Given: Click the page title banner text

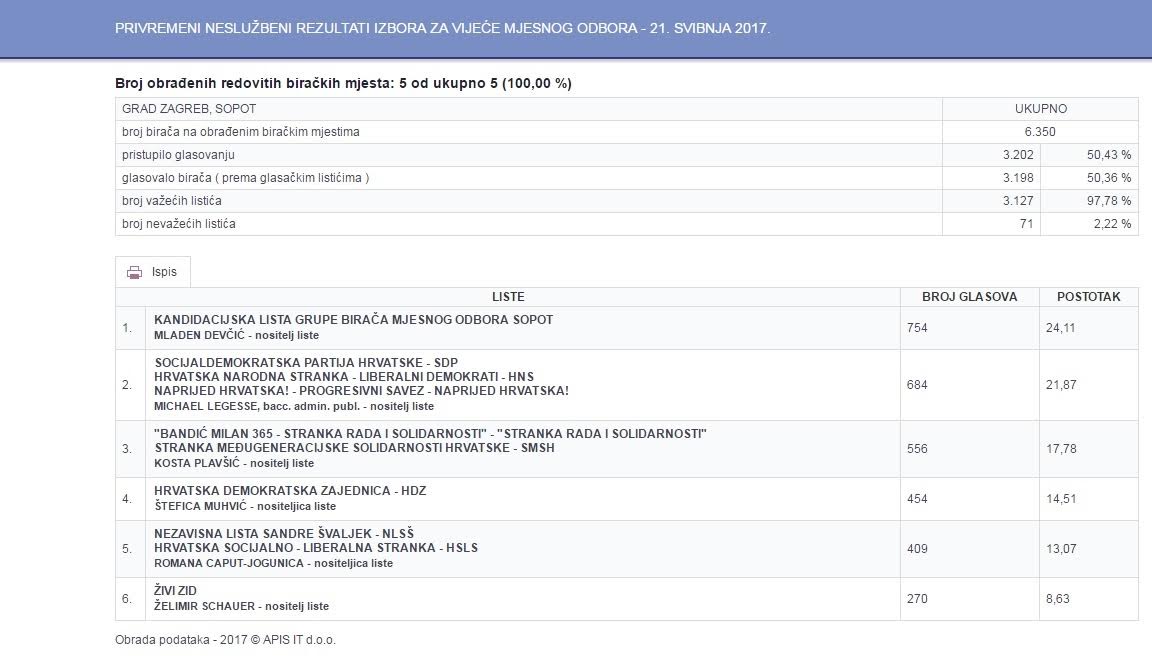Looking at the screenshot, I should [x=442, y=28].
